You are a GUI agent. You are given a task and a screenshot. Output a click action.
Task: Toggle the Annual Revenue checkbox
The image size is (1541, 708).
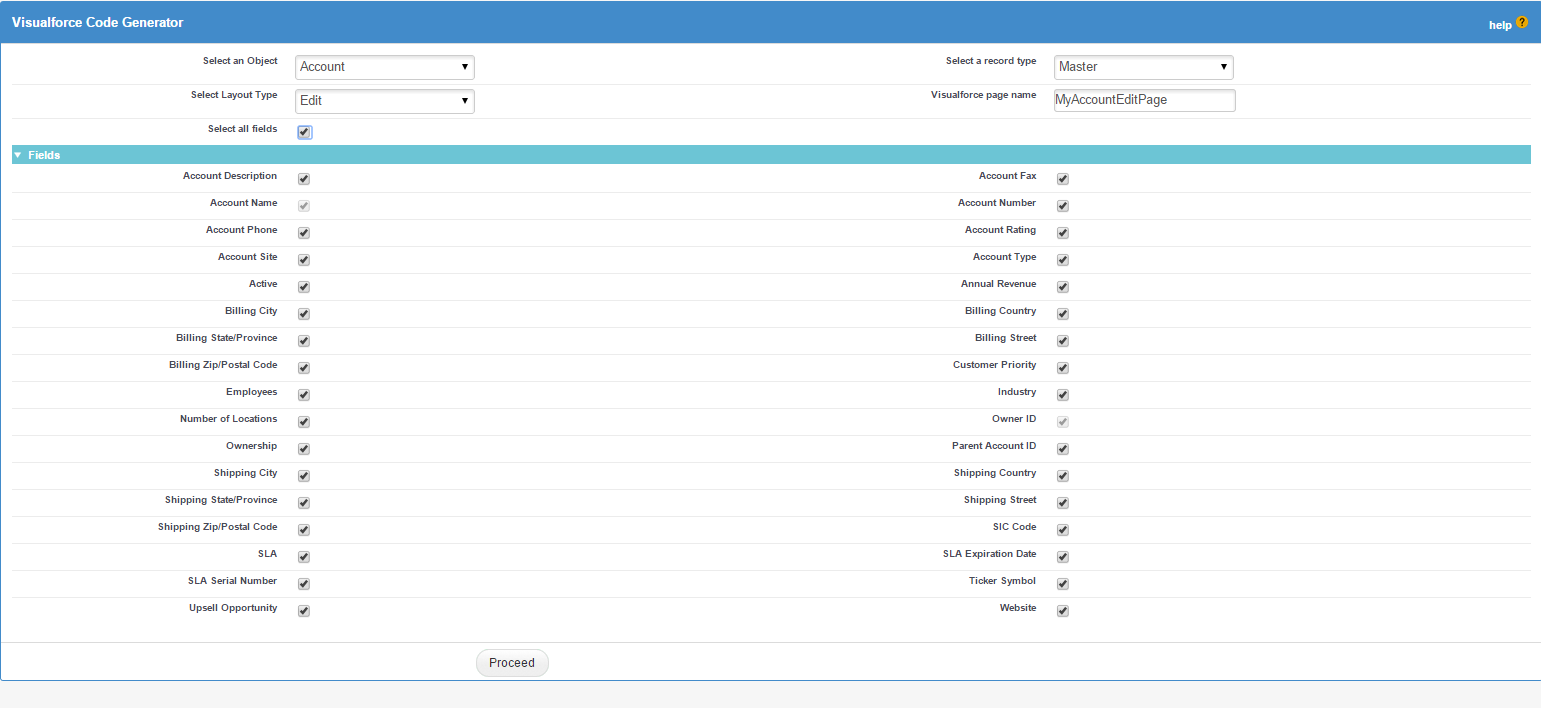point(1062,286)
